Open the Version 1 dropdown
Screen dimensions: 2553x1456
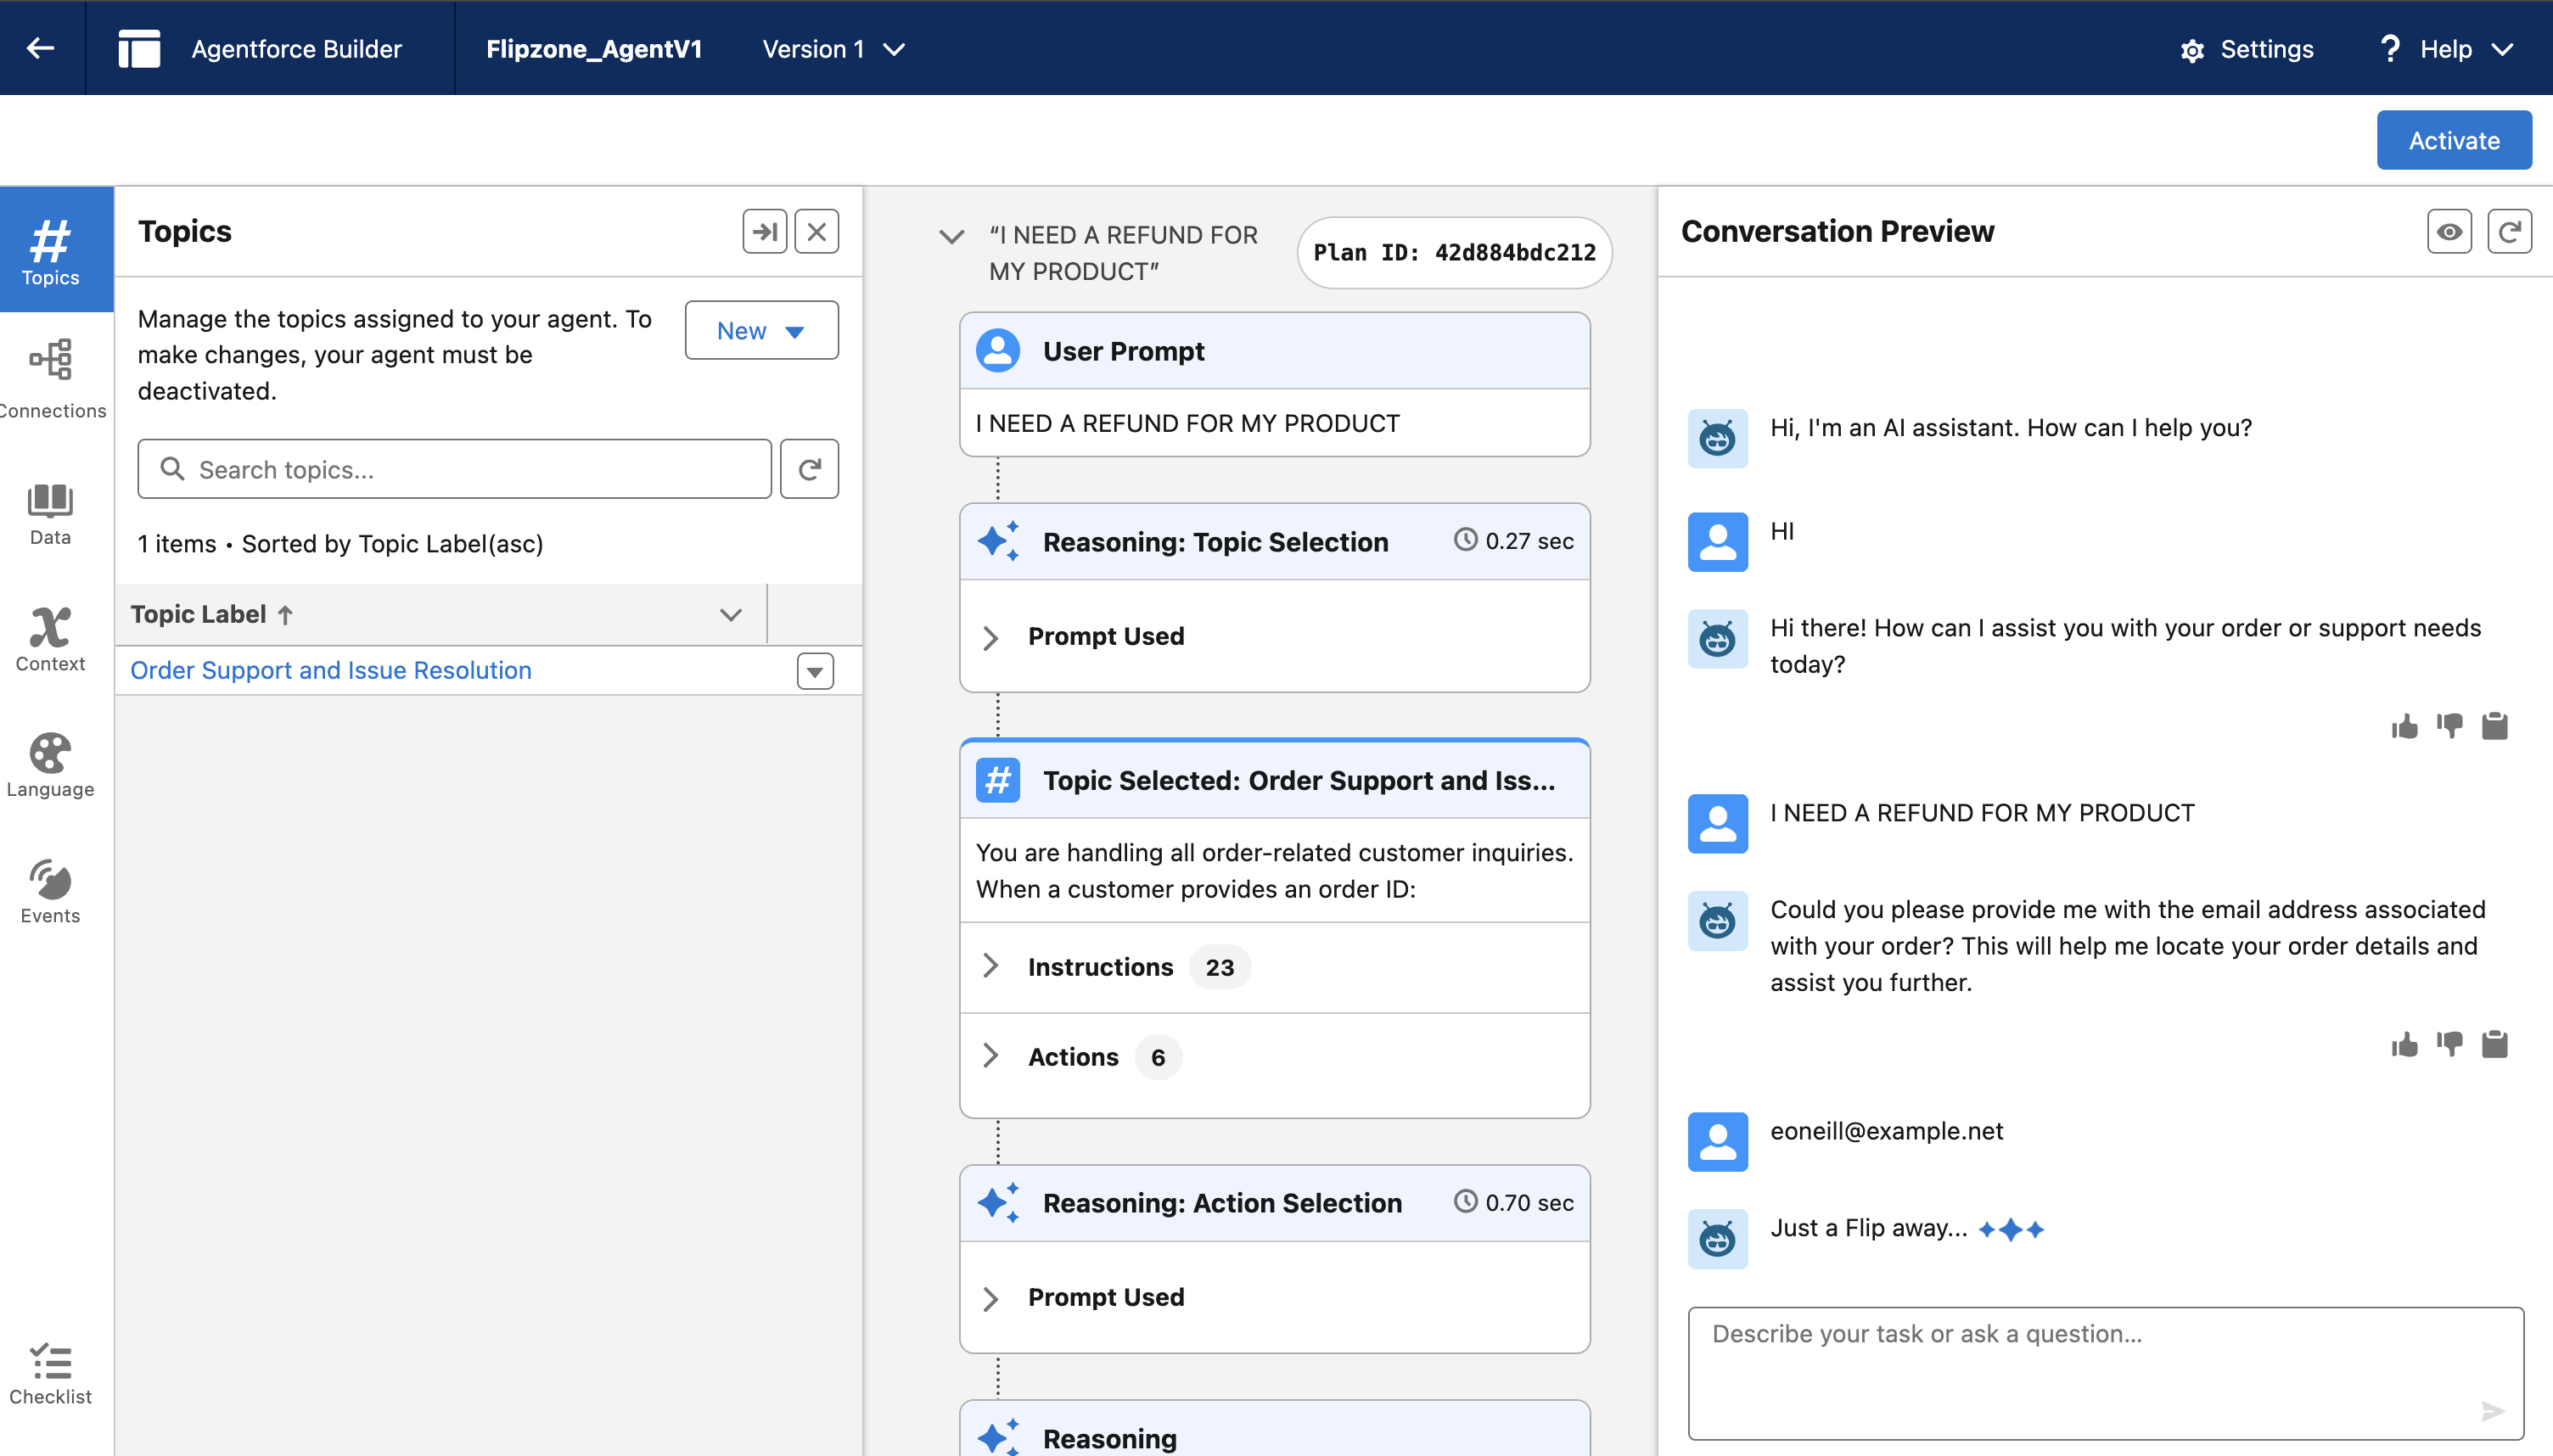[833, 49]
